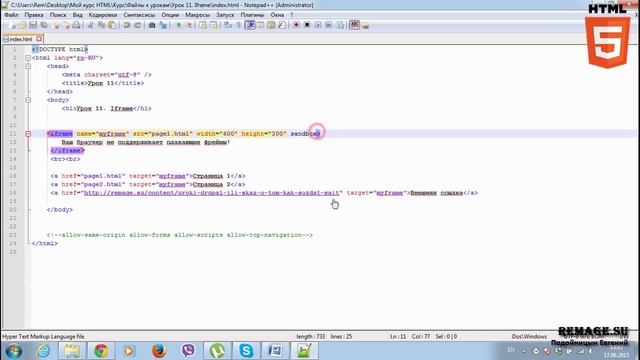
Task: Create a new file with the New toolbar icon
Action: coord(12,25)
